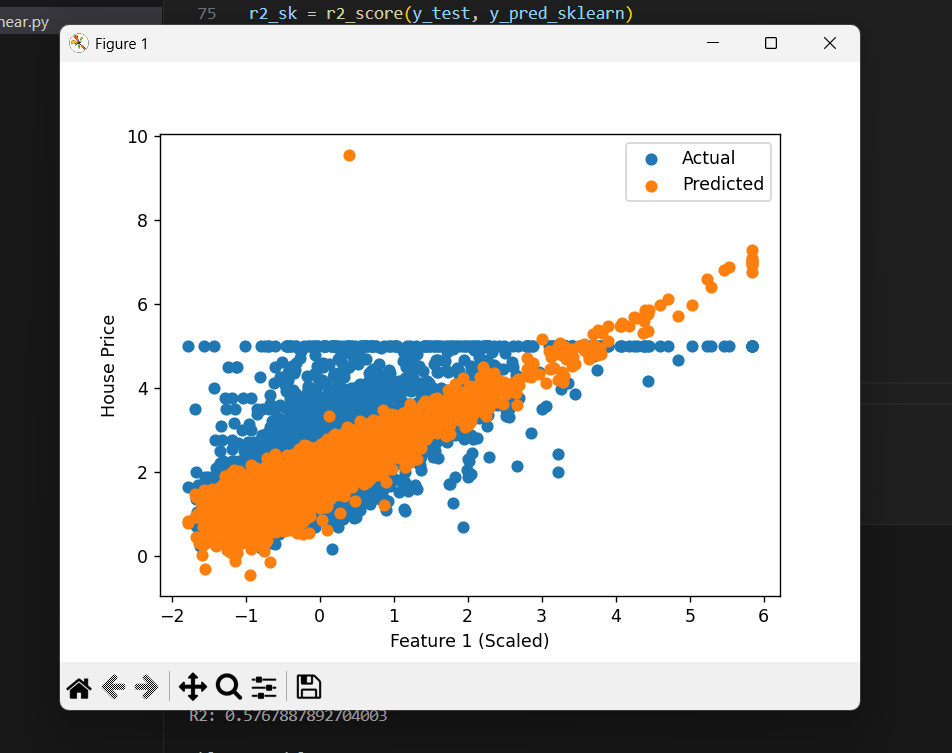Activate the Pan tool in the toolbar
The height and width of the screenshot is (753, 952).
(192, 687)
